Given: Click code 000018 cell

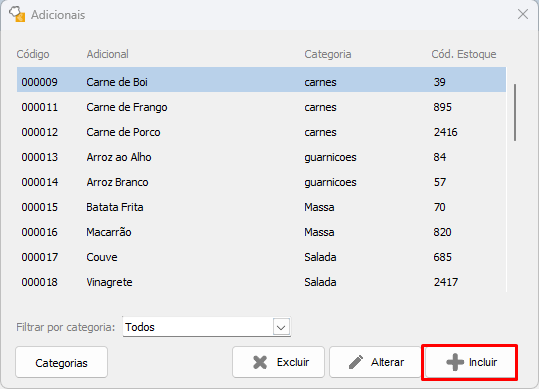Looking at the screenshot, I should (x=40, y=282).
